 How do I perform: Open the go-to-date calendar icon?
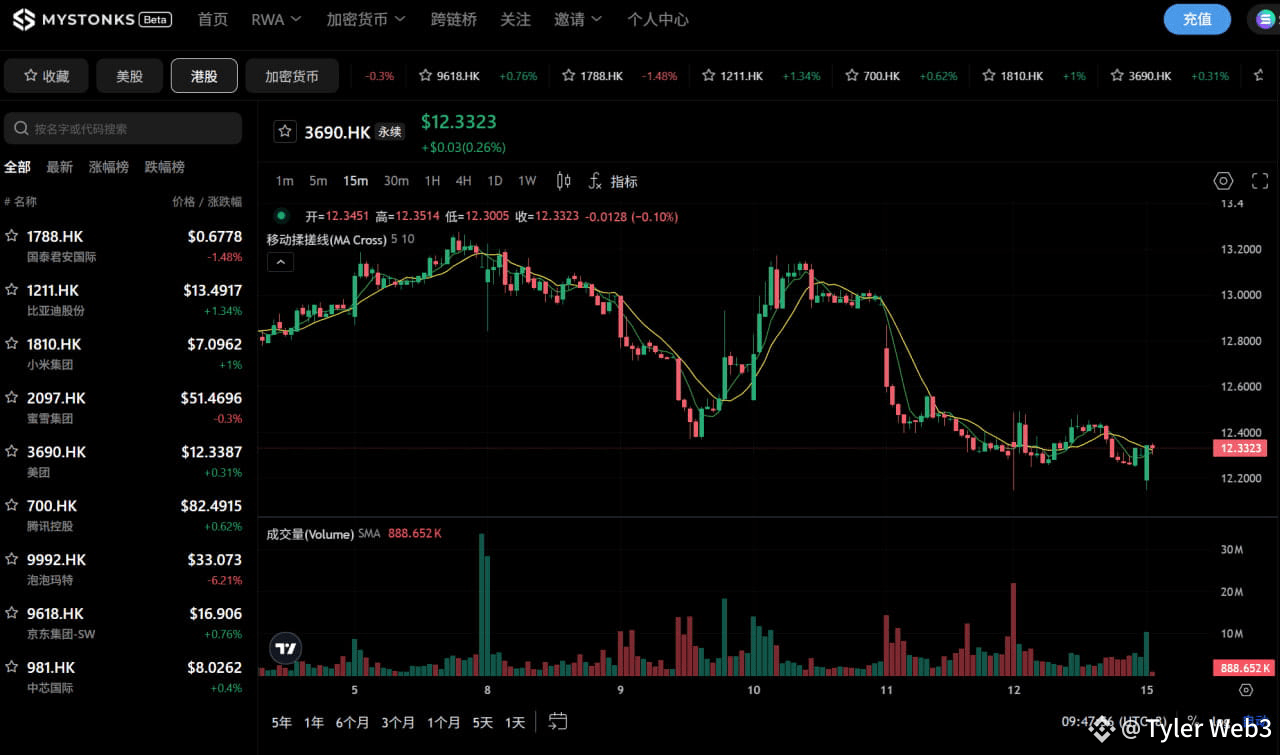(x=558, y=722)
